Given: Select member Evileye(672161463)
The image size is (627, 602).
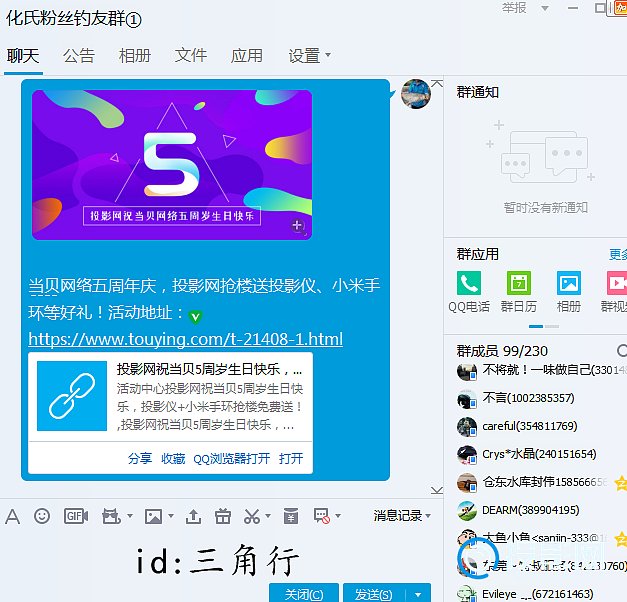Looking at the screenshot, I should (x=535, y=594).
